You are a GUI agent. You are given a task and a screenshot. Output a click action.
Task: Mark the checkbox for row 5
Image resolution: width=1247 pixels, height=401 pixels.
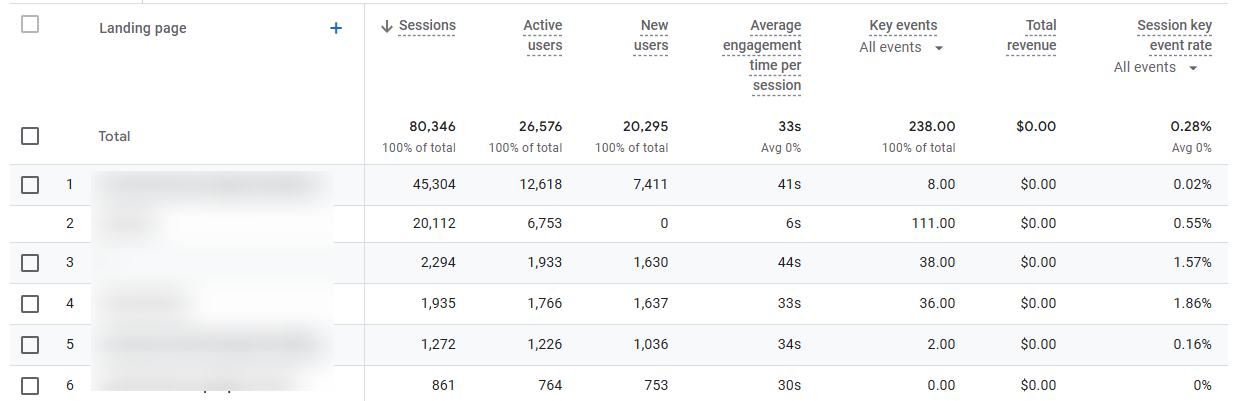(x=30, y=345)
